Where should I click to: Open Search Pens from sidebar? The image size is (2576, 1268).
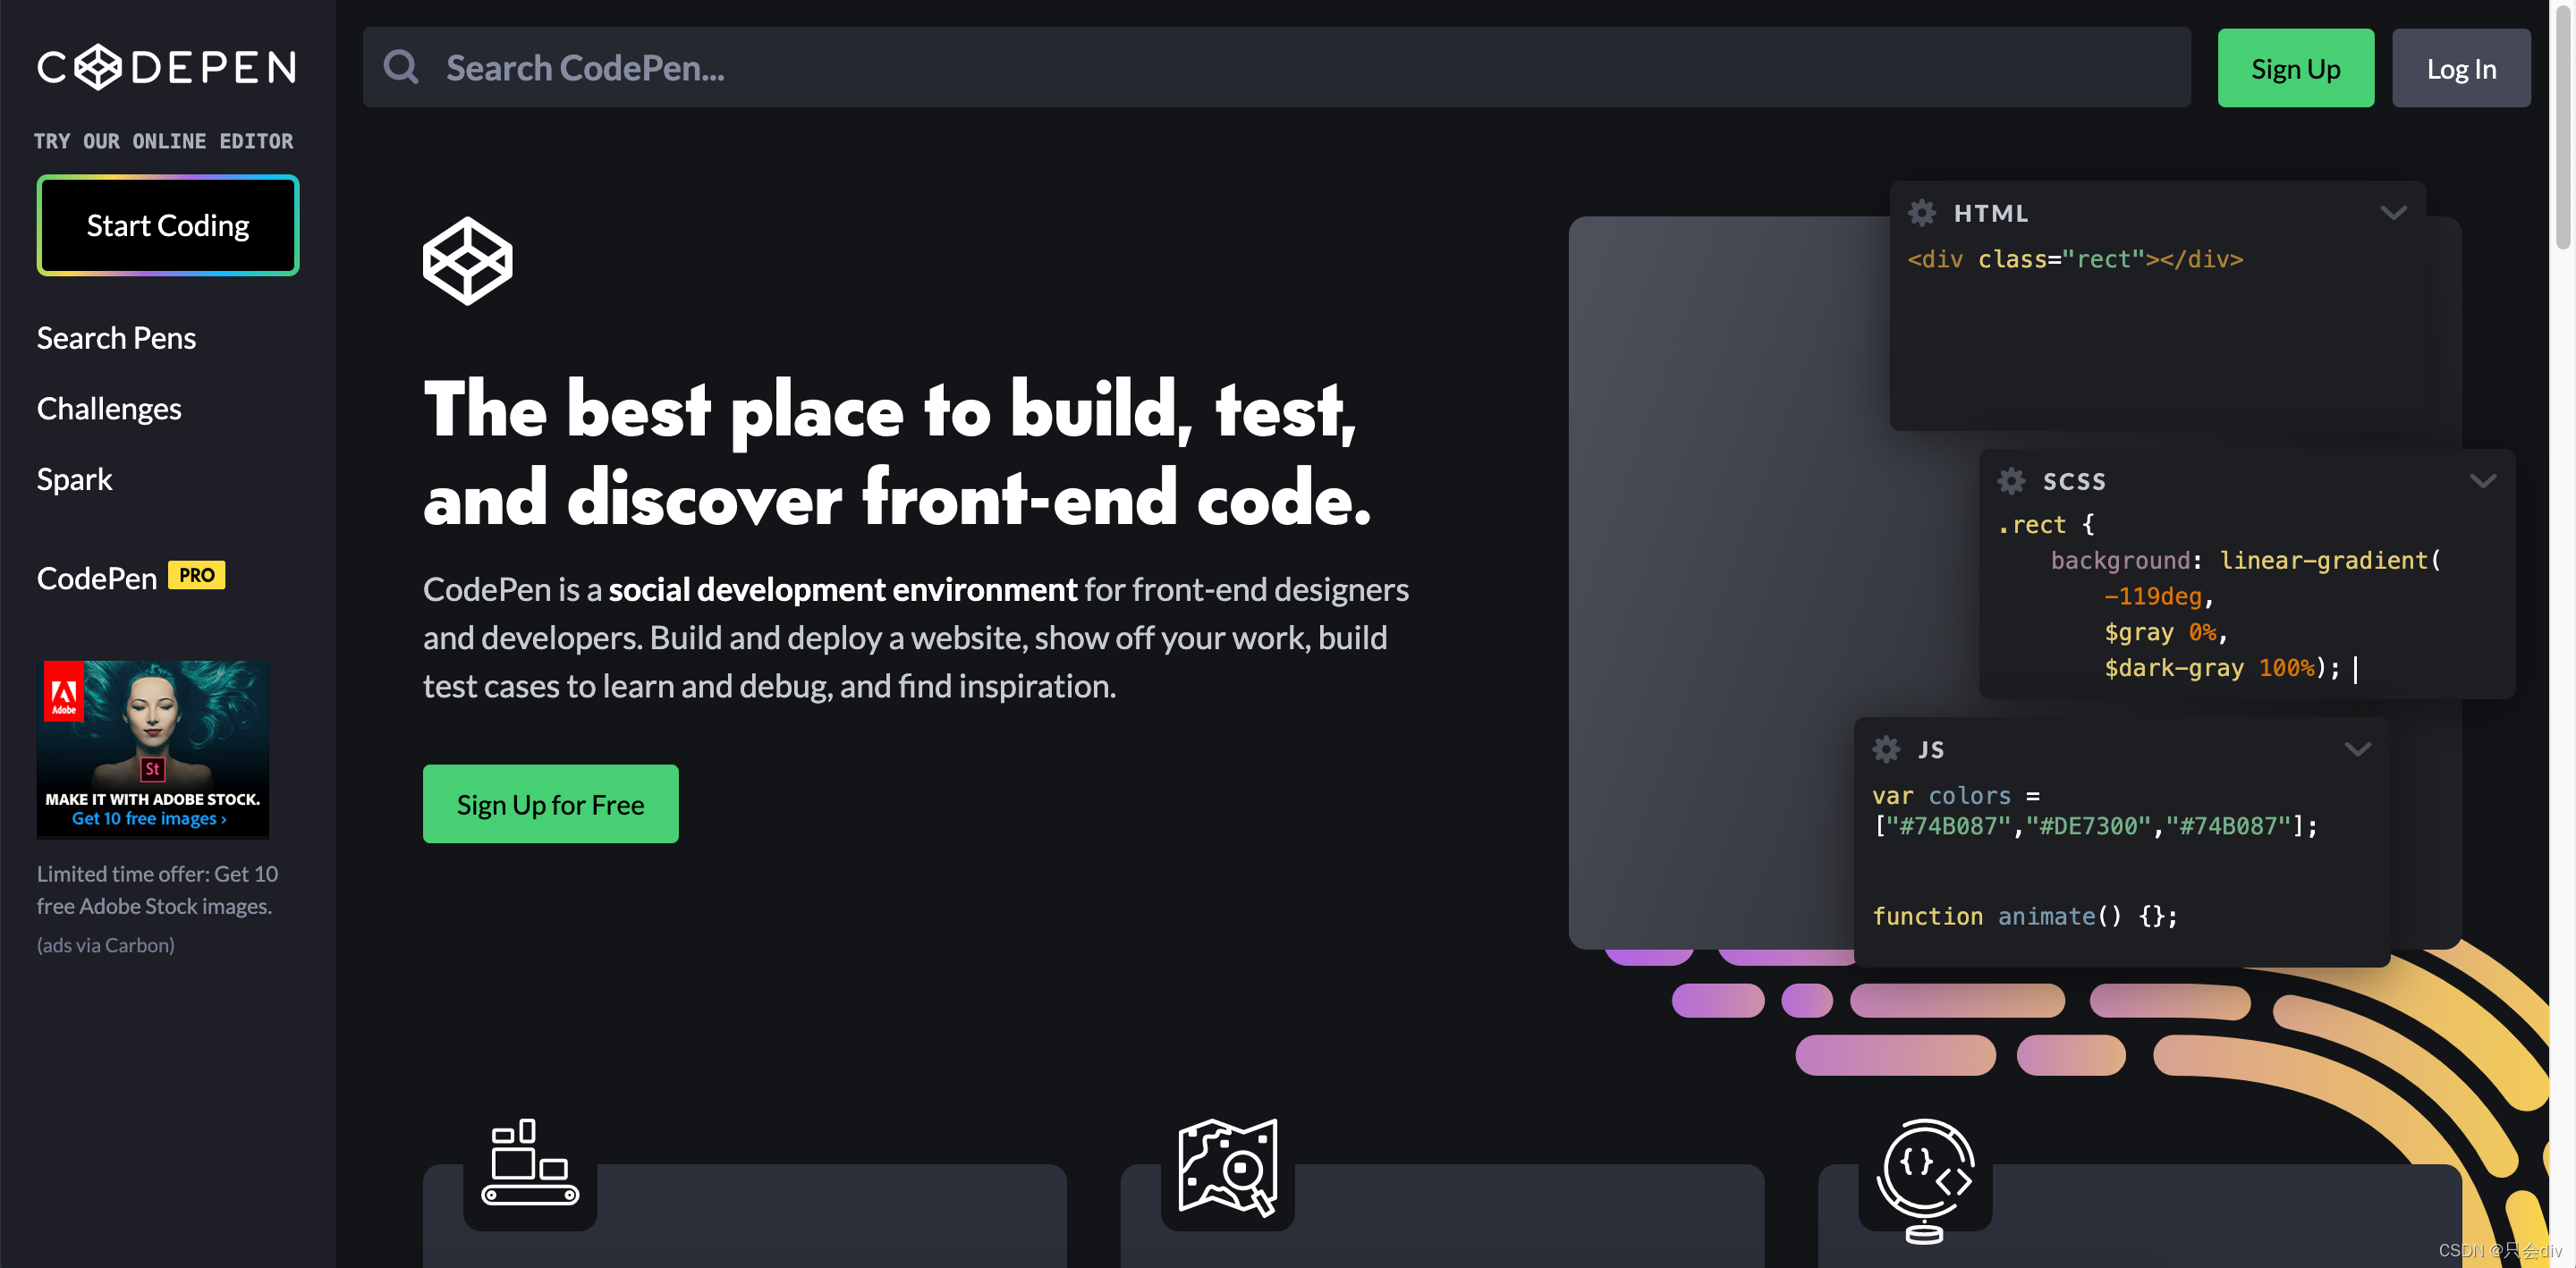click(x=116, y=338)
